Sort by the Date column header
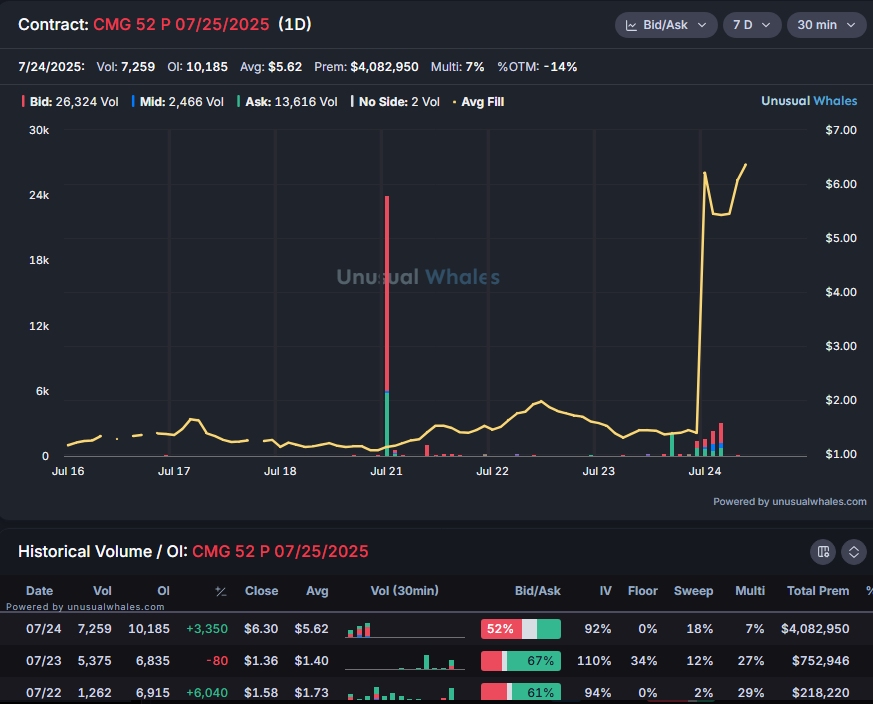Screen dimensions: 873x704 click(40, 591)
